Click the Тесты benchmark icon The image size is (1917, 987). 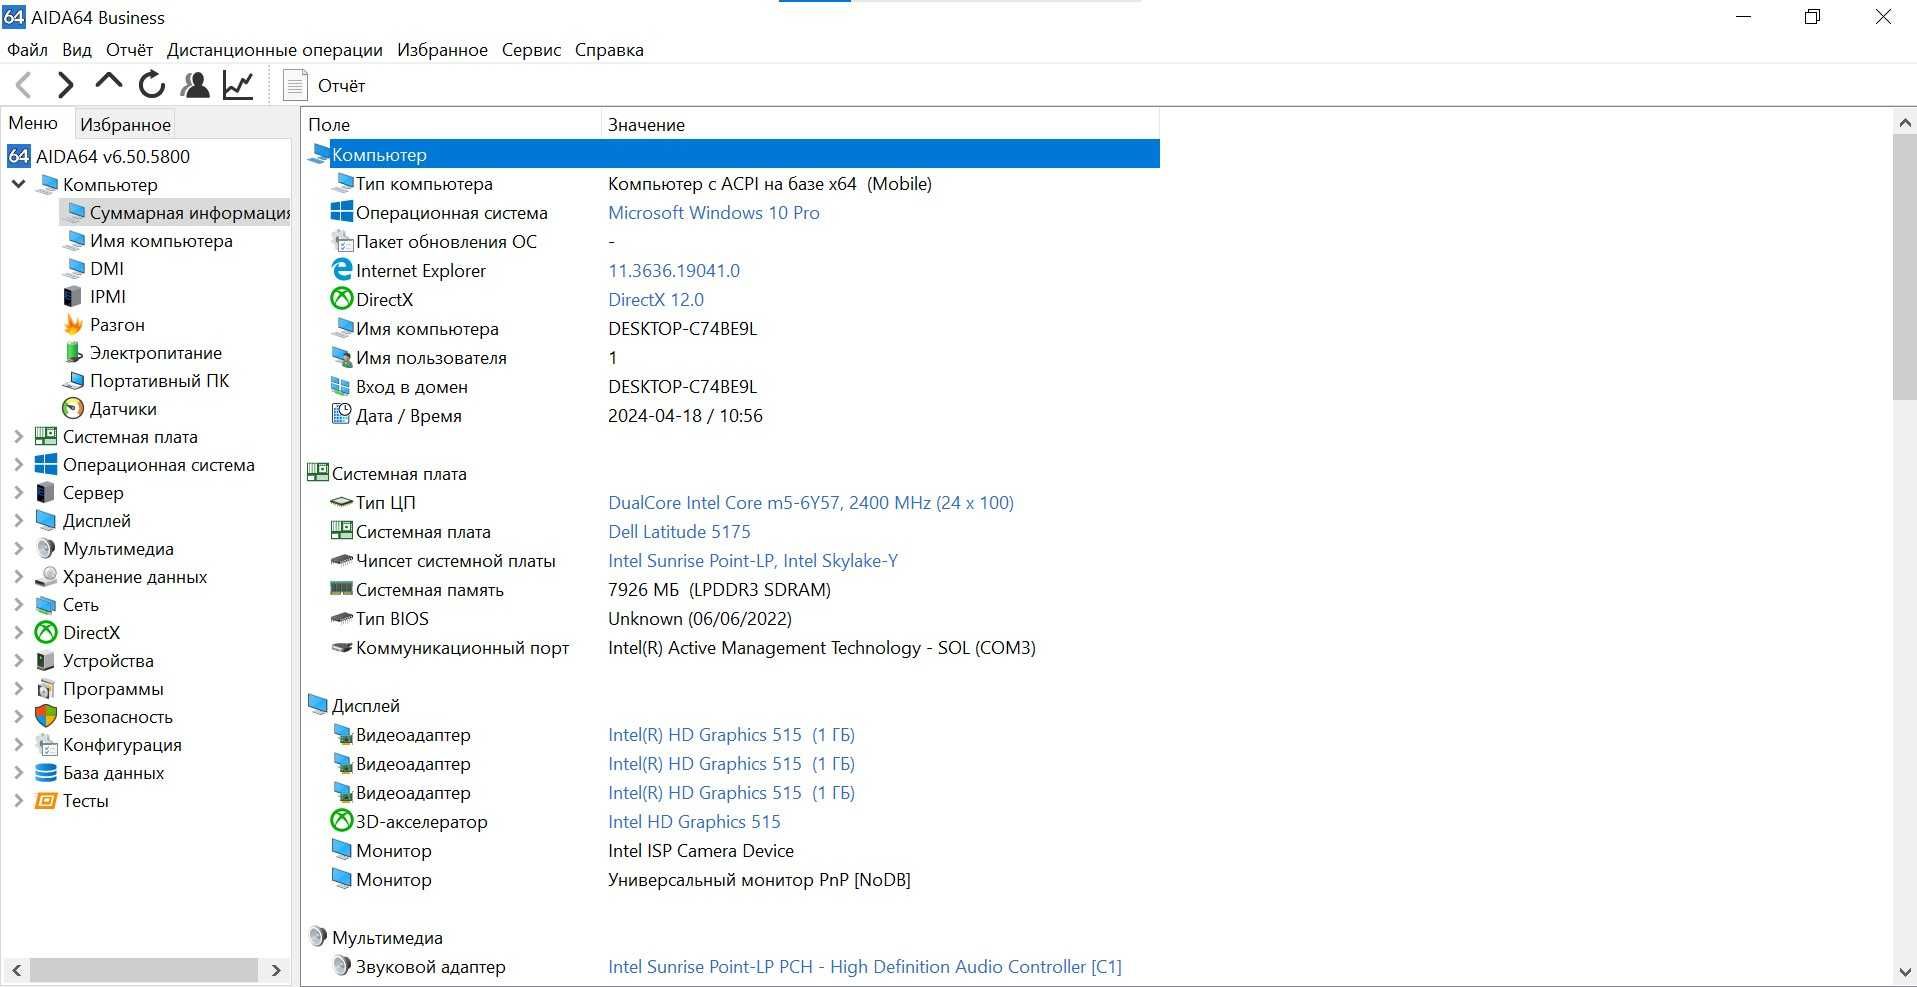pyautogui.click(x=46, y=801)
